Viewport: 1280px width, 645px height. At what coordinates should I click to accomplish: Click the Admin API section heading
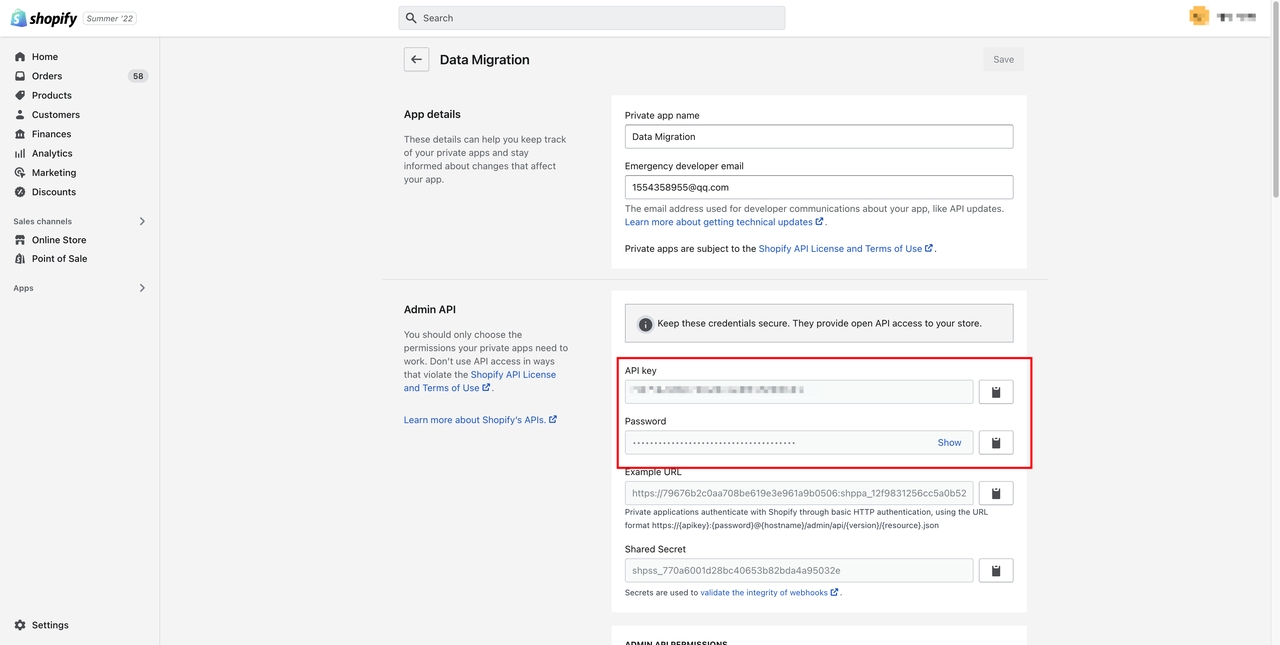tap(430, 310)
